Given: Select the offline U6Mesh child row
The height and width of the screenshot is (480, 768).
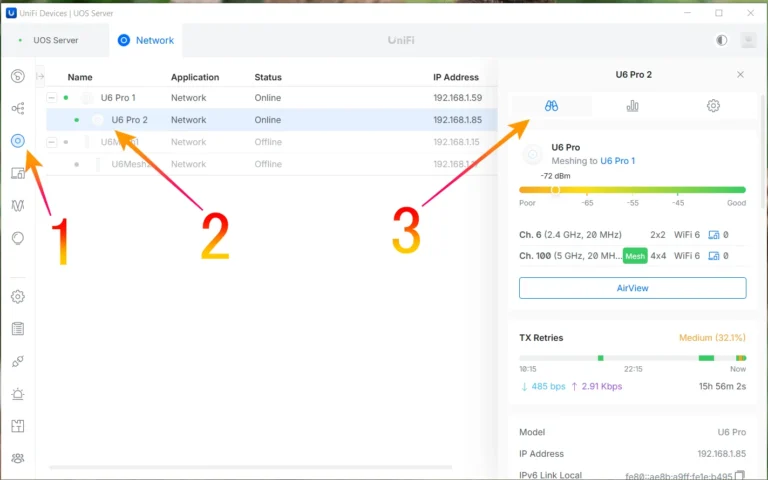Looking at the screenshot, I should [x=272, y=164].
